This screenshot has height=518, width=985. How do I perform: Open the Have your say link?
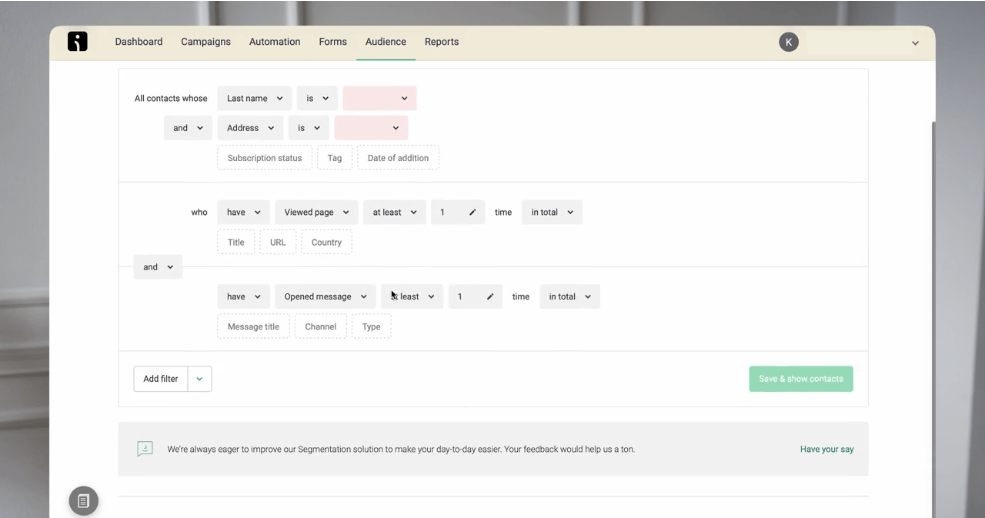(x=827, y=449)
